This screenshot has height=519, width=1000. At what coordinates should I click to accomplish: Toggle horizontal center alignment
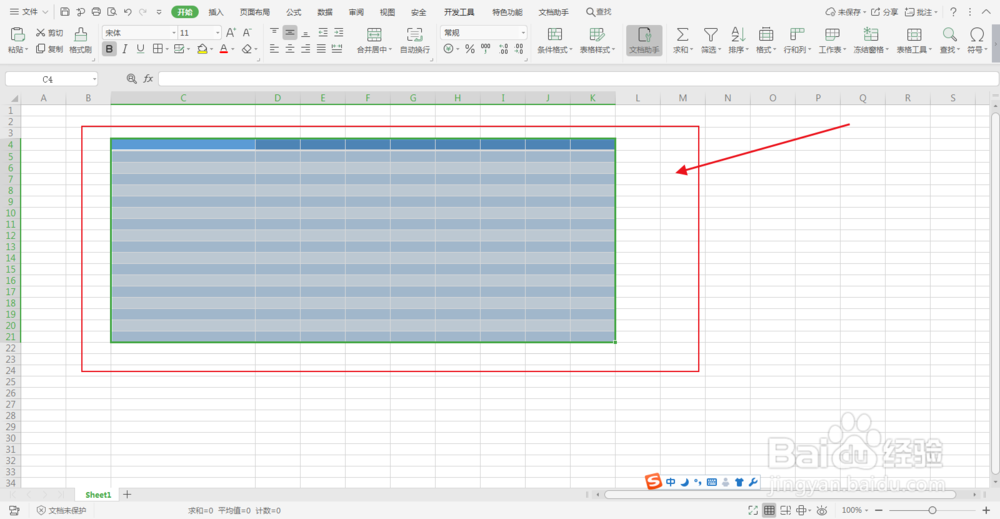click(x=290, y=49)
